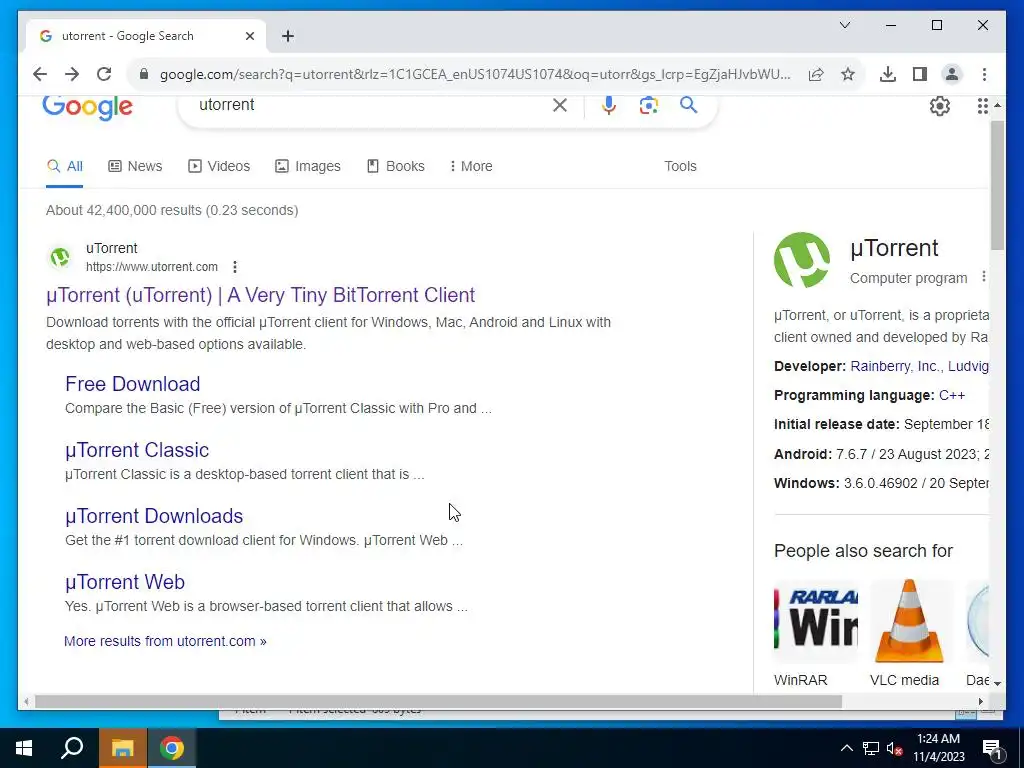
Task: Switch to the Images tab
Action: tap(308, 167)
